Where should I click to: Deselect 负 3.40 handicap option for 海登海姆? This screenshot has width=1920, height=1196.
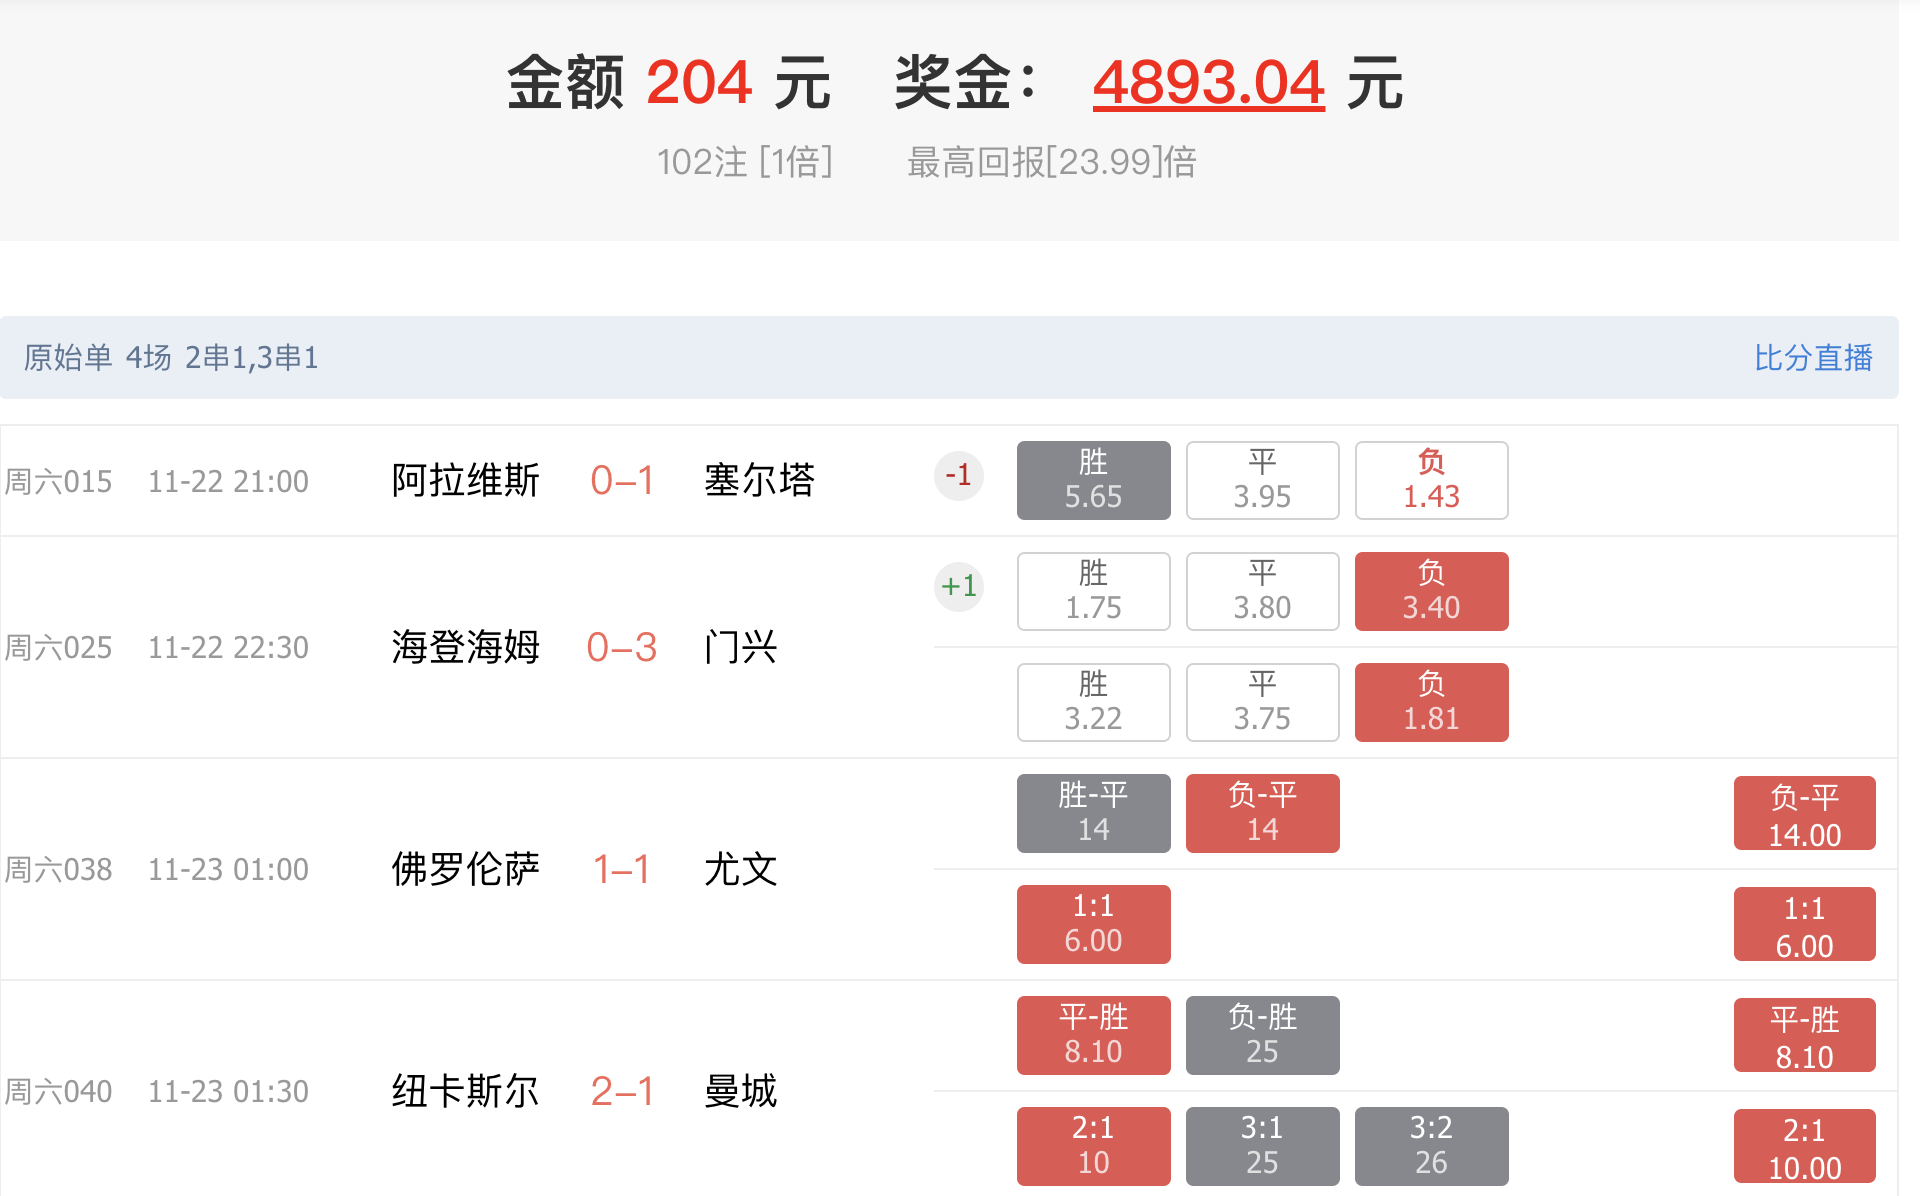[x=1431, y=591]
